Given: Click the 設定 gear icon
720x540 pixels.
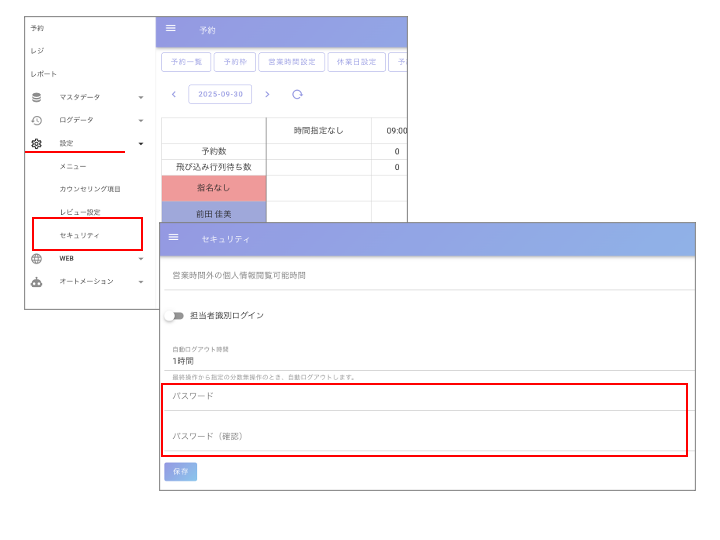Looking at the screenshot, I should [x=37, y=144].
